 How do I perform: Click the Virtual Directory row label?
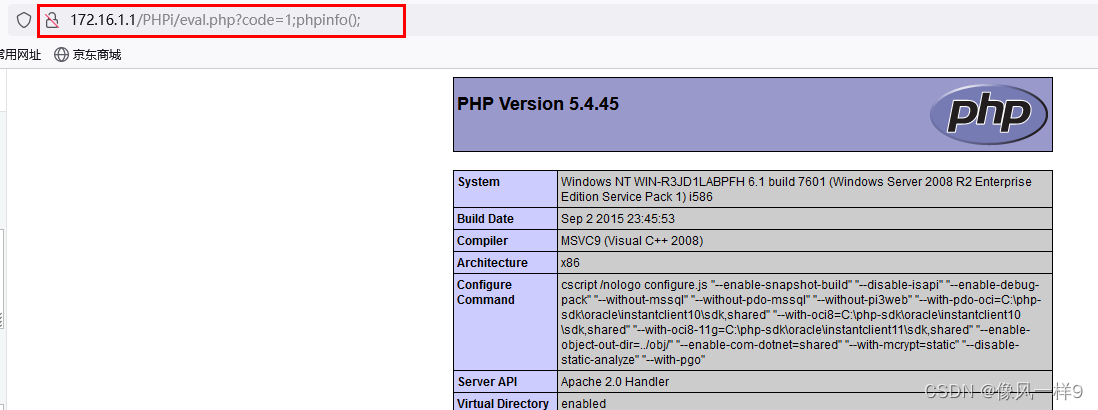click(x=503, y=403)
